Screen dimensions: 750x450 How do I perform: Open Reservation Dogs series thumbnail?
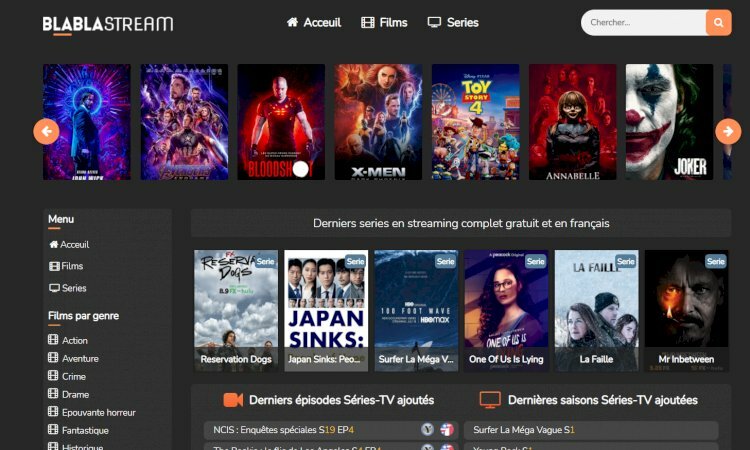click(x=236, y=310)
